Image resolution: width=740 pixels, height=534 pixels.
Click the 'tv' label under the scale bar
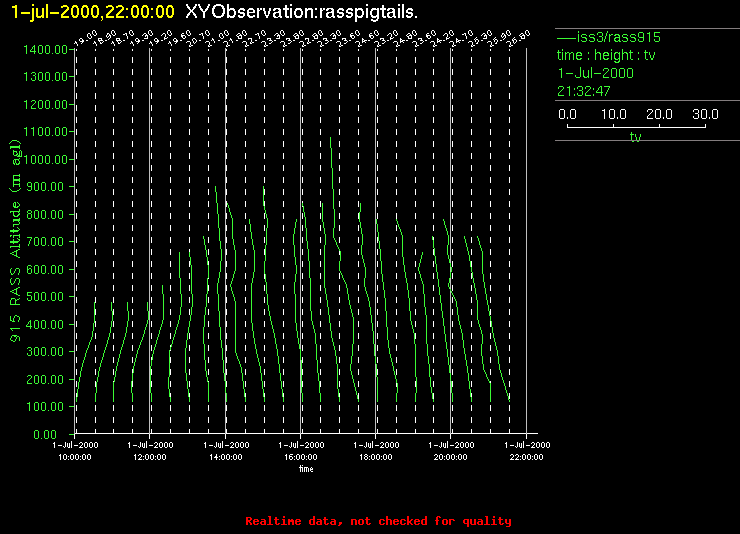[x=635, y=137]
